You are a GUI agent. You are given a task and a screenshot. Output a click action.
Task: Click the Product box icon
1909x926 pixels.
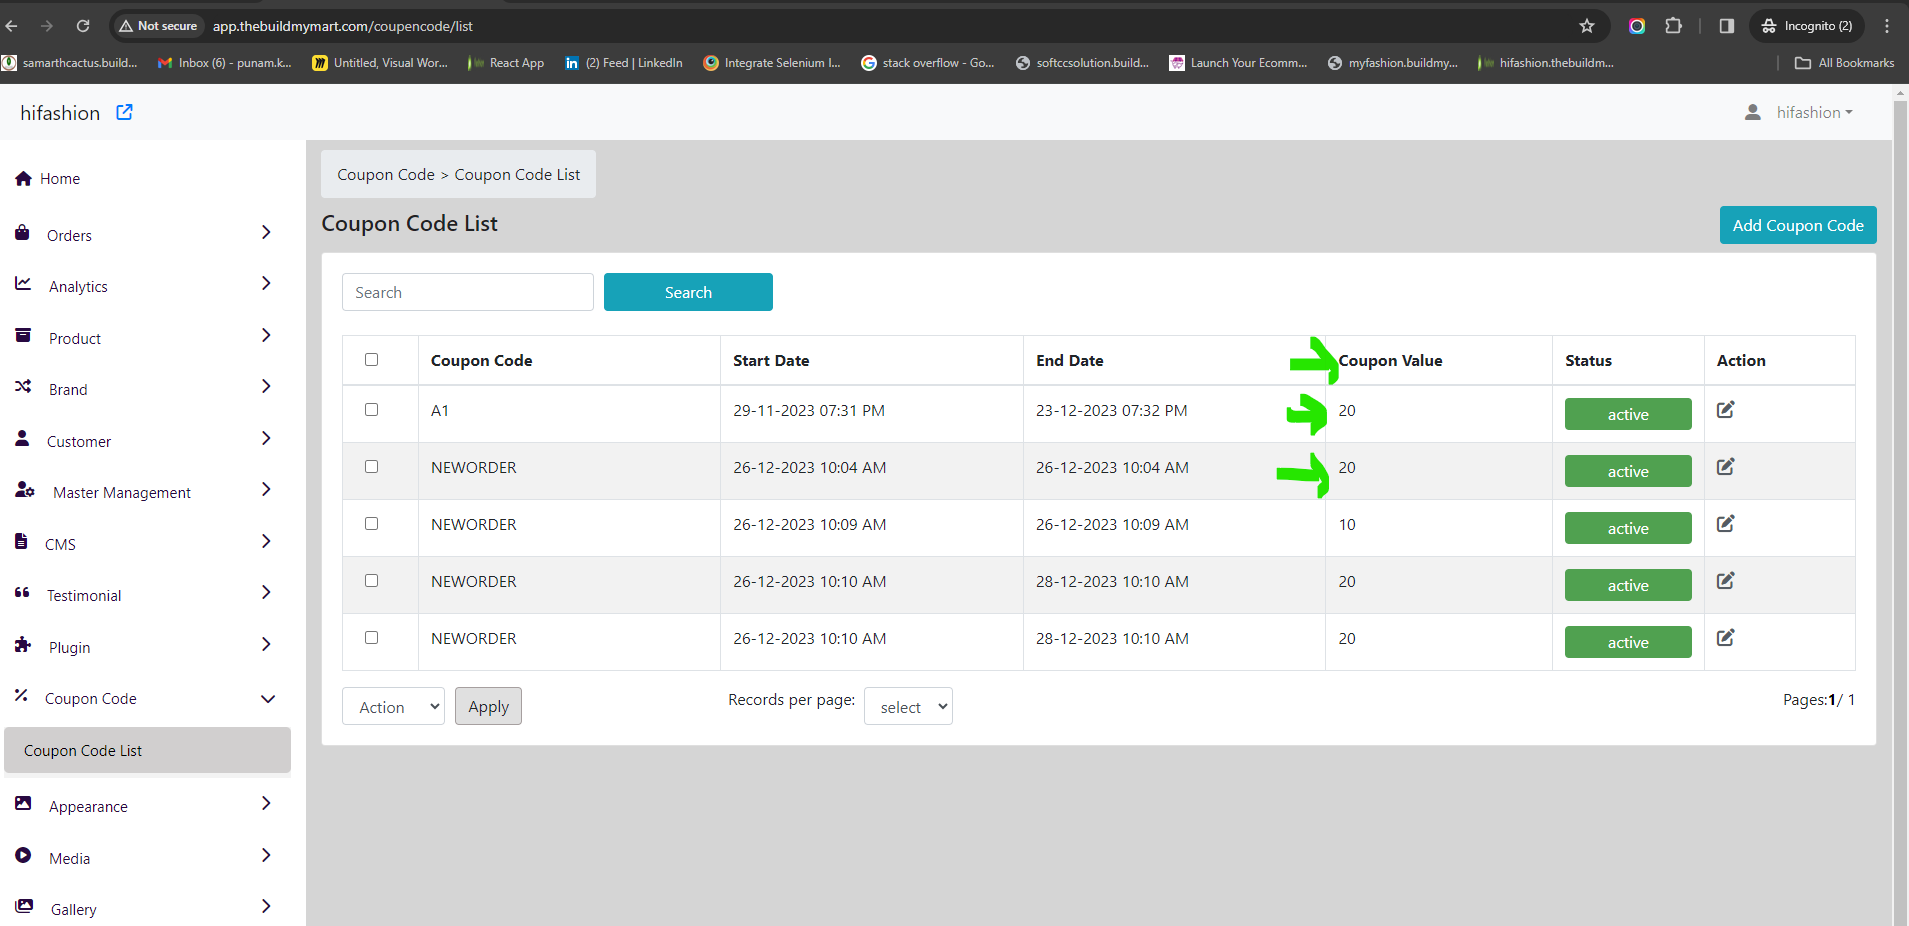point(23,335)
